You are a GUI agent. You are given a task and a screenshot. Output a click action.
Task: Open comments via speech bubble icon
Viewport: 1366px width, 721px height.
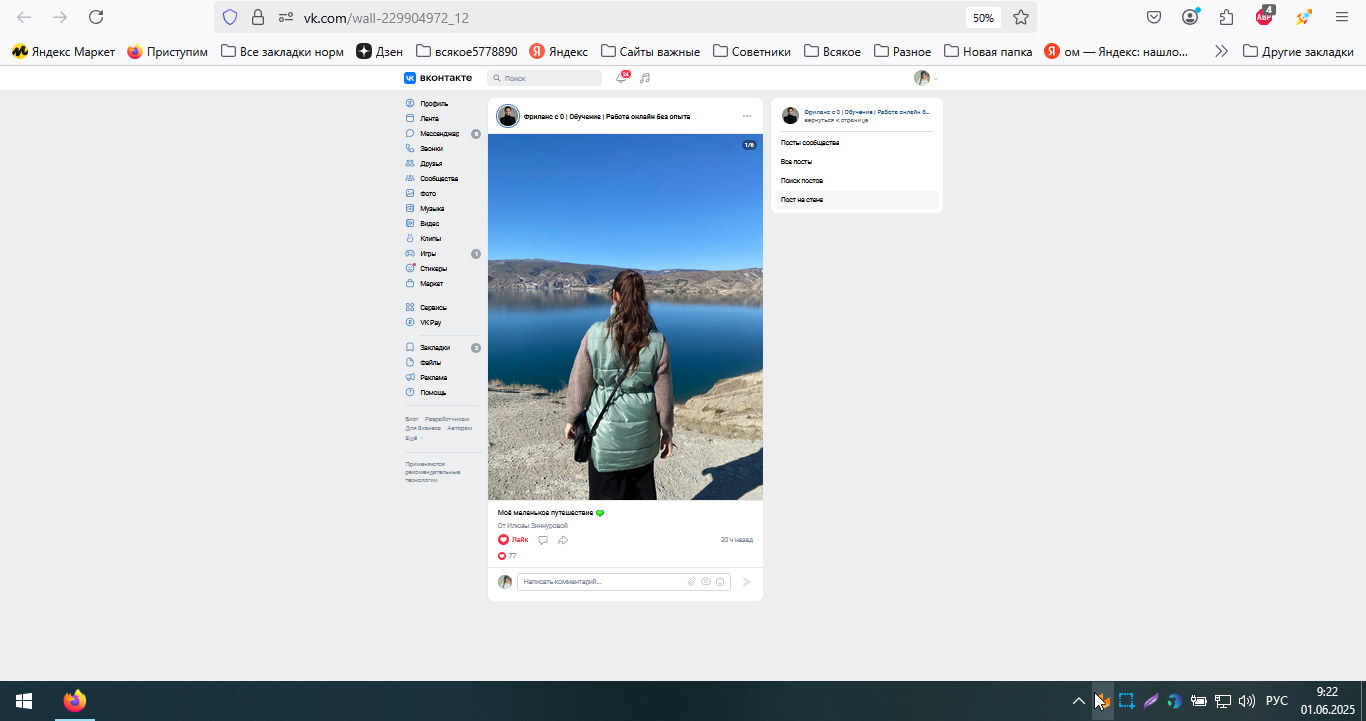(x=543, y=540)
